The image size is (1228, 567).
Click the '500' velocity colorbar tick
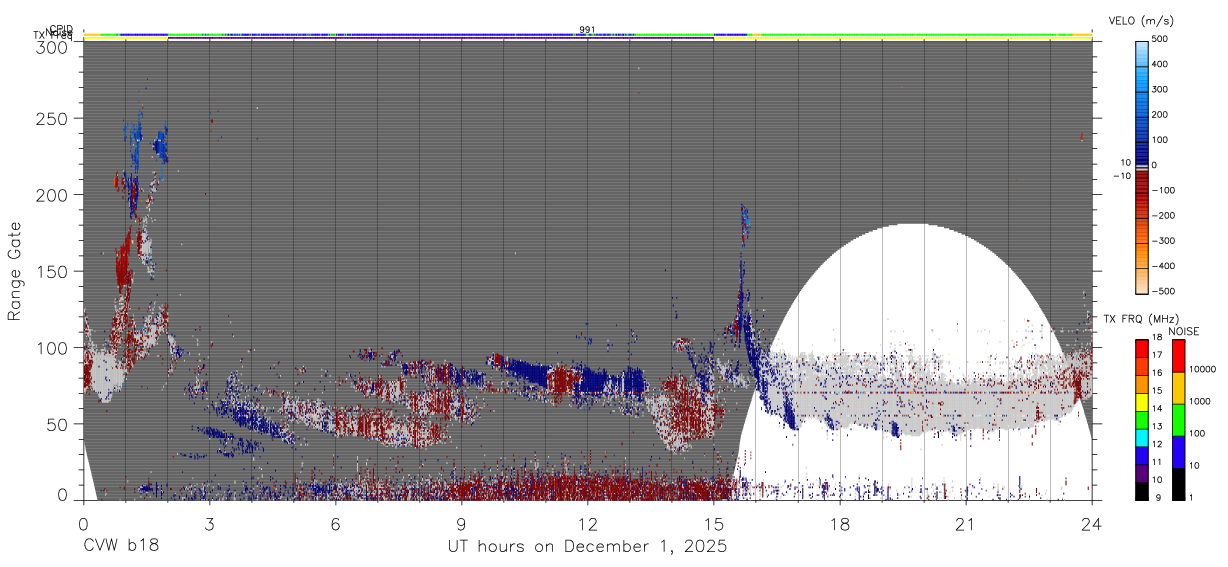[x=1160, y=39]
